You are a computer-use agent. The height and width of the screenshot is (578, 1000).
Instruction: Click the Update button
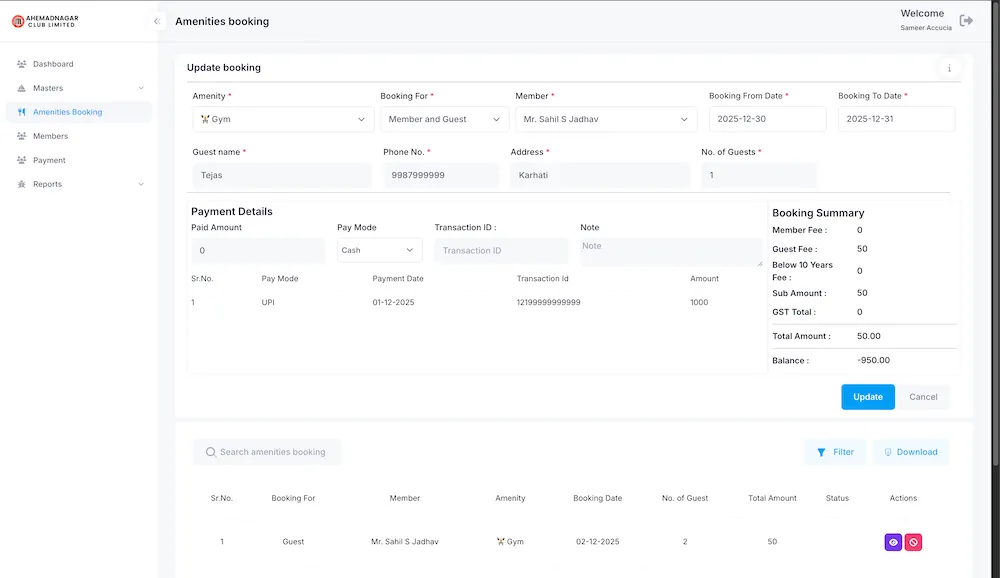[867, 397]
